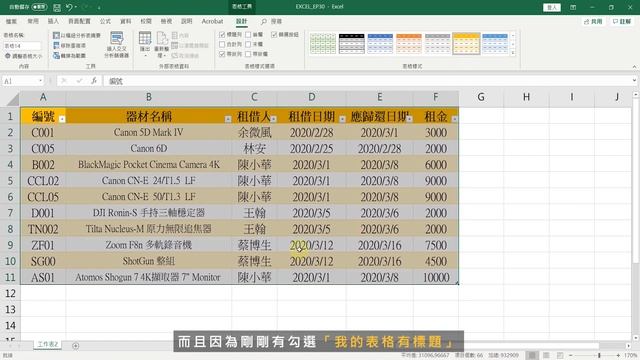Viewport: 640px width, 360px height.
Task: Click the zoom in plus icon
Action: (618, 356)
